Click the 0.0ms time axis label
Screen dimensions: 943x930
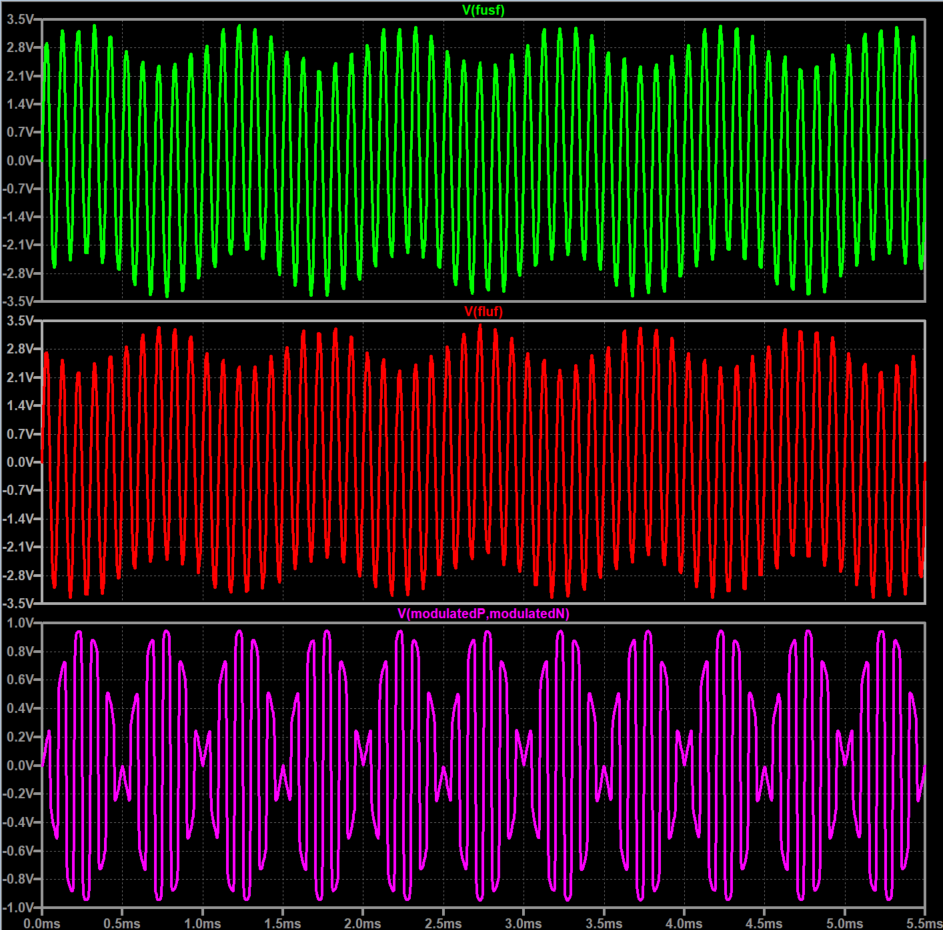41,923
